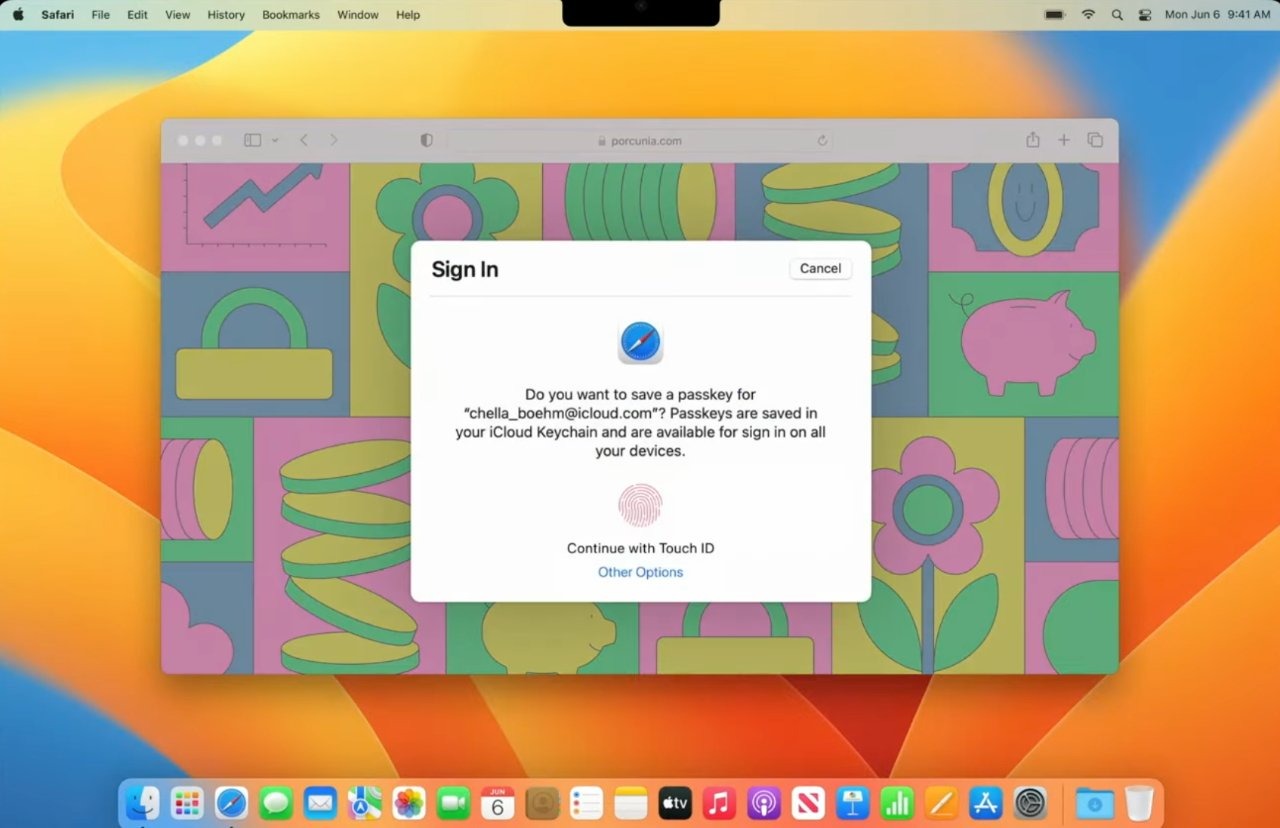1280x828 pixels.
Task: Show the tab overview icon
Action: click(1095, 140)
